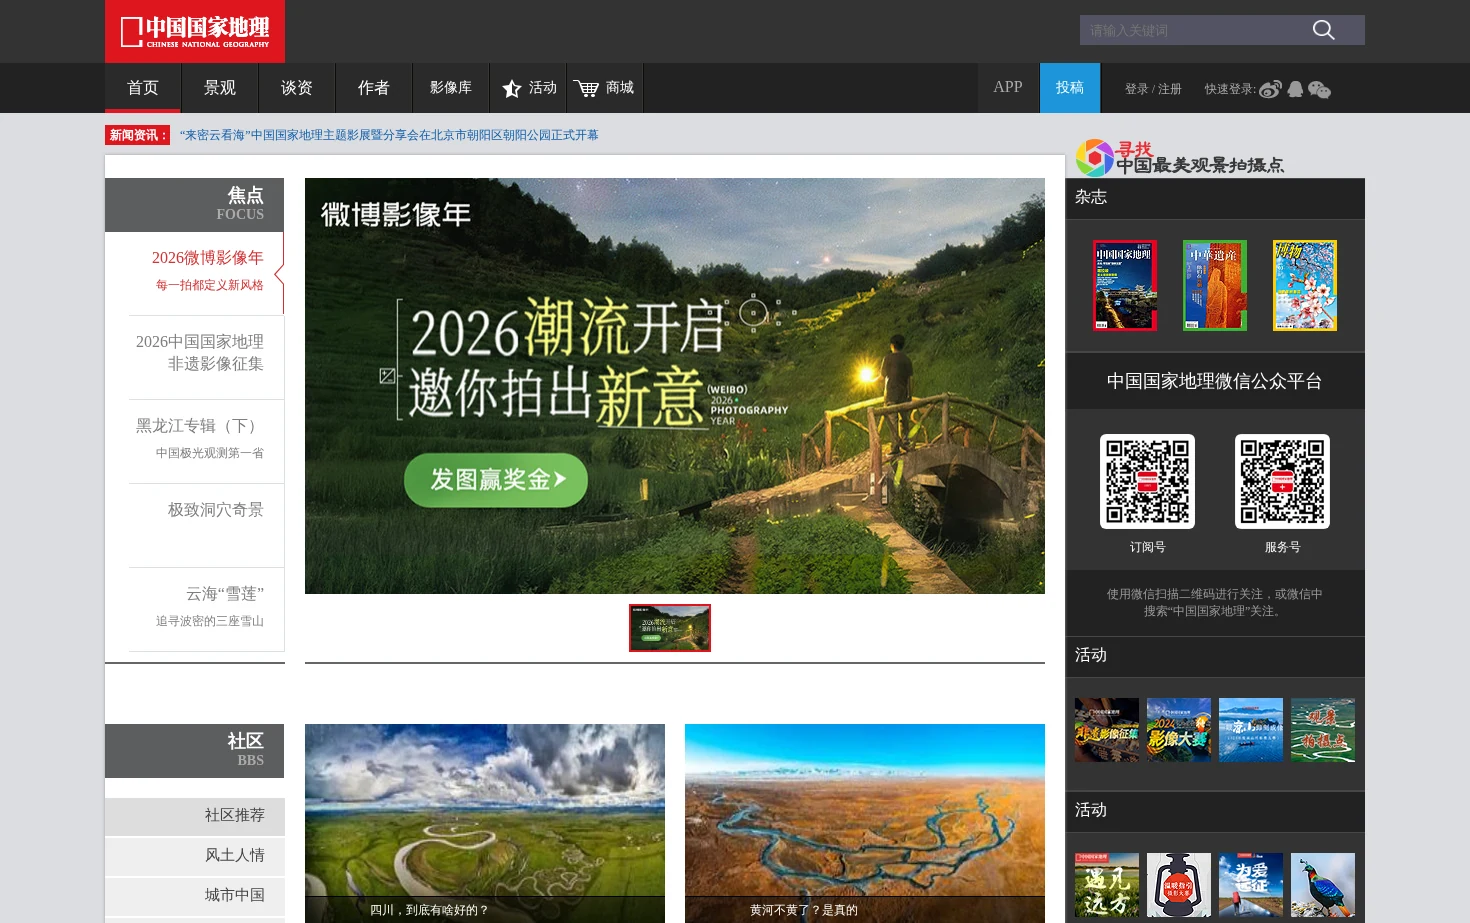
Task: Open the Chinese National Geography logo
Action: pos(195,31)
